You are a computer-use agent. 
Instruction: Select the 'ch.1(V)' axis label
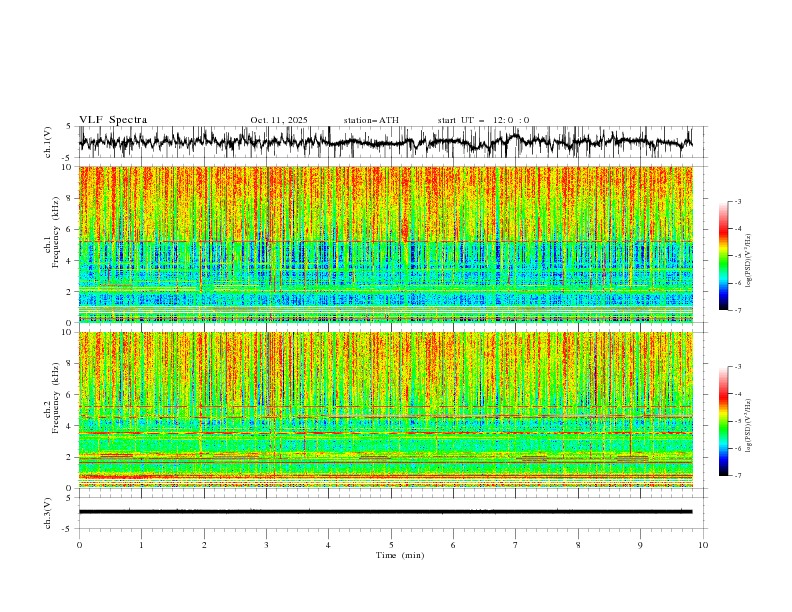(x=48, y=142)
